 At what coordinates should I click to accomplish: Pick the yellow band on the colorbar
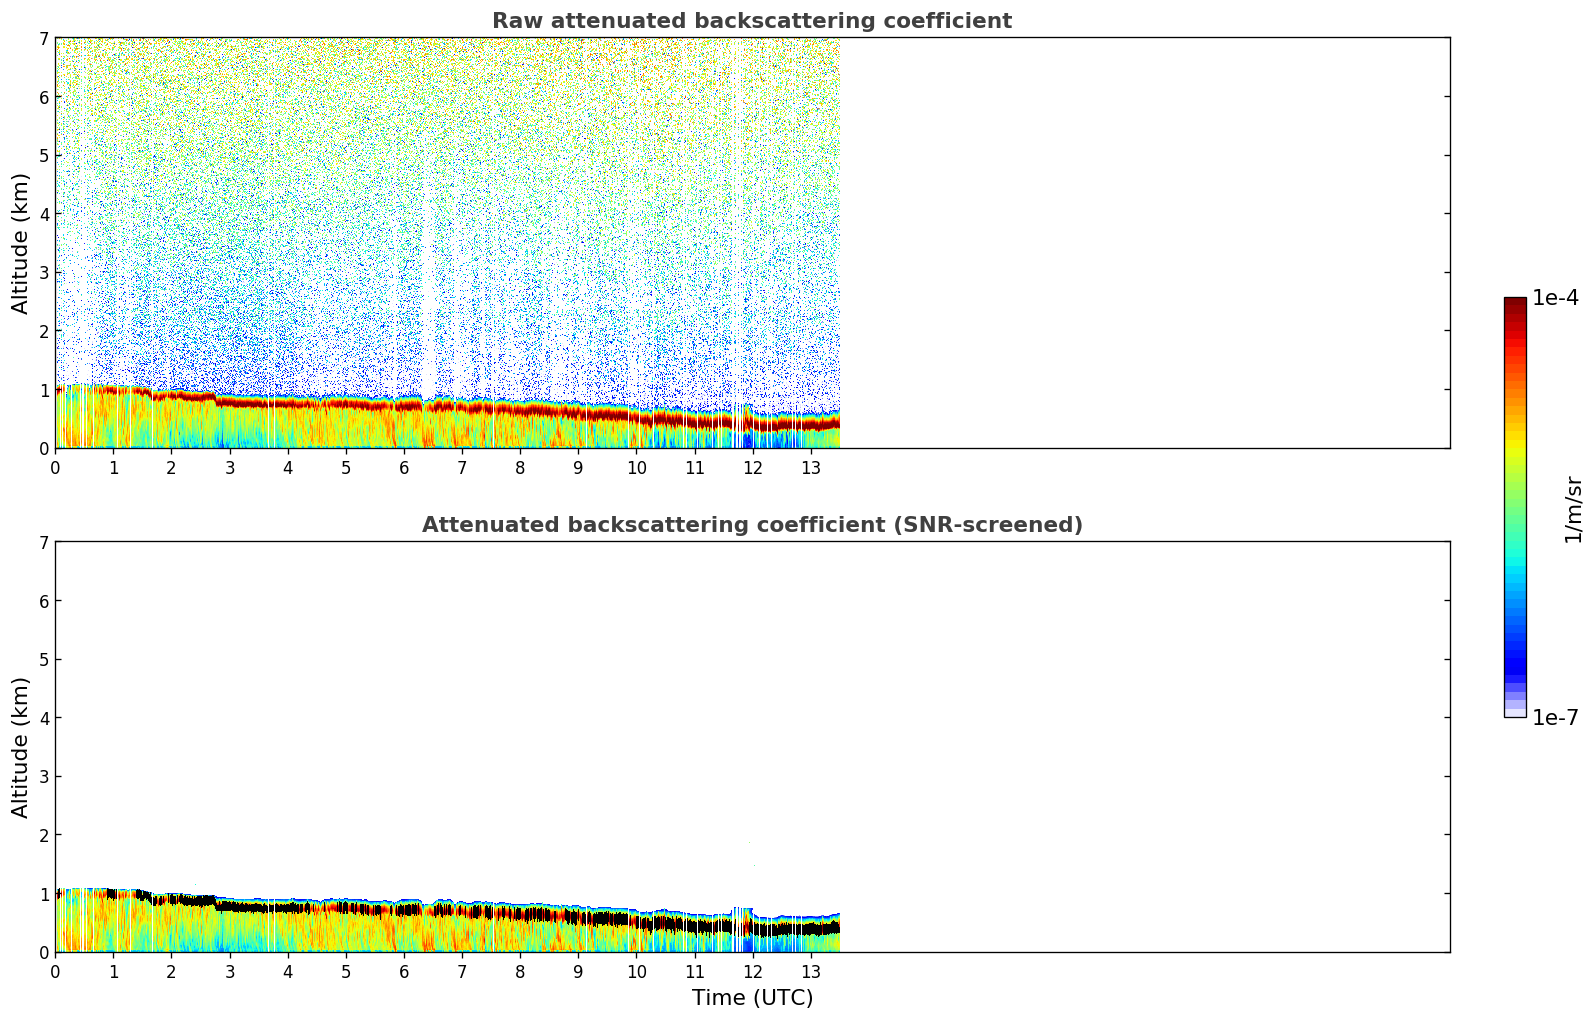[1514, 442]
